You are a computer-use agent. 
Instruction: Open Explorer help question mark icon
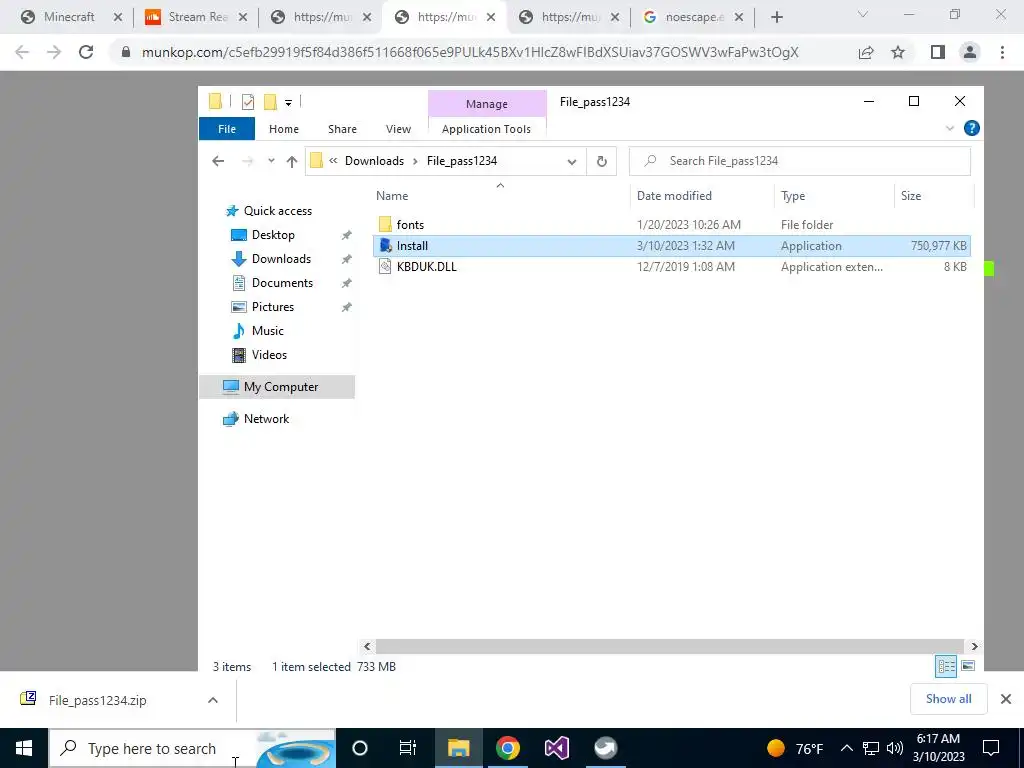972,128
